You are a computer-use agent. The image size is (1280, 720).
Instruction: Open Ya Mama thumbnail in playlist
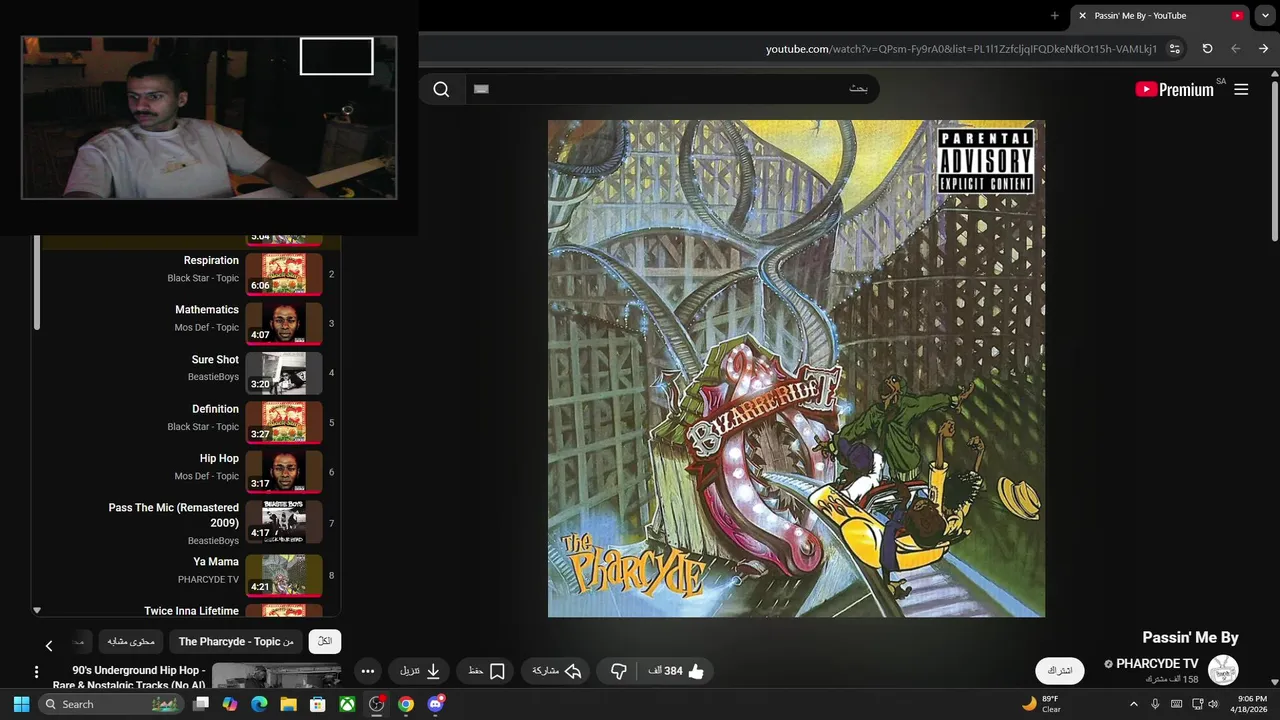click(284, 576)
